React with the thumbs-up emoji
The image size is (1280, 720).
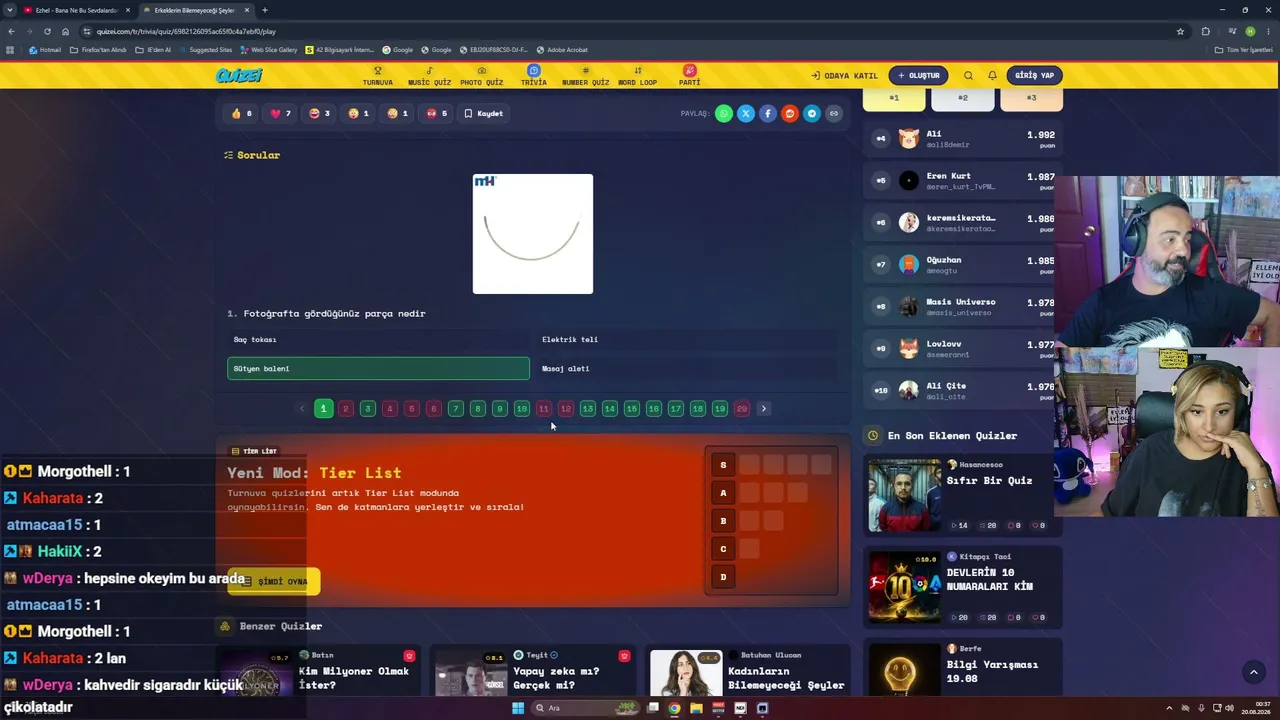pyautogui.click(x=242, y=114)
